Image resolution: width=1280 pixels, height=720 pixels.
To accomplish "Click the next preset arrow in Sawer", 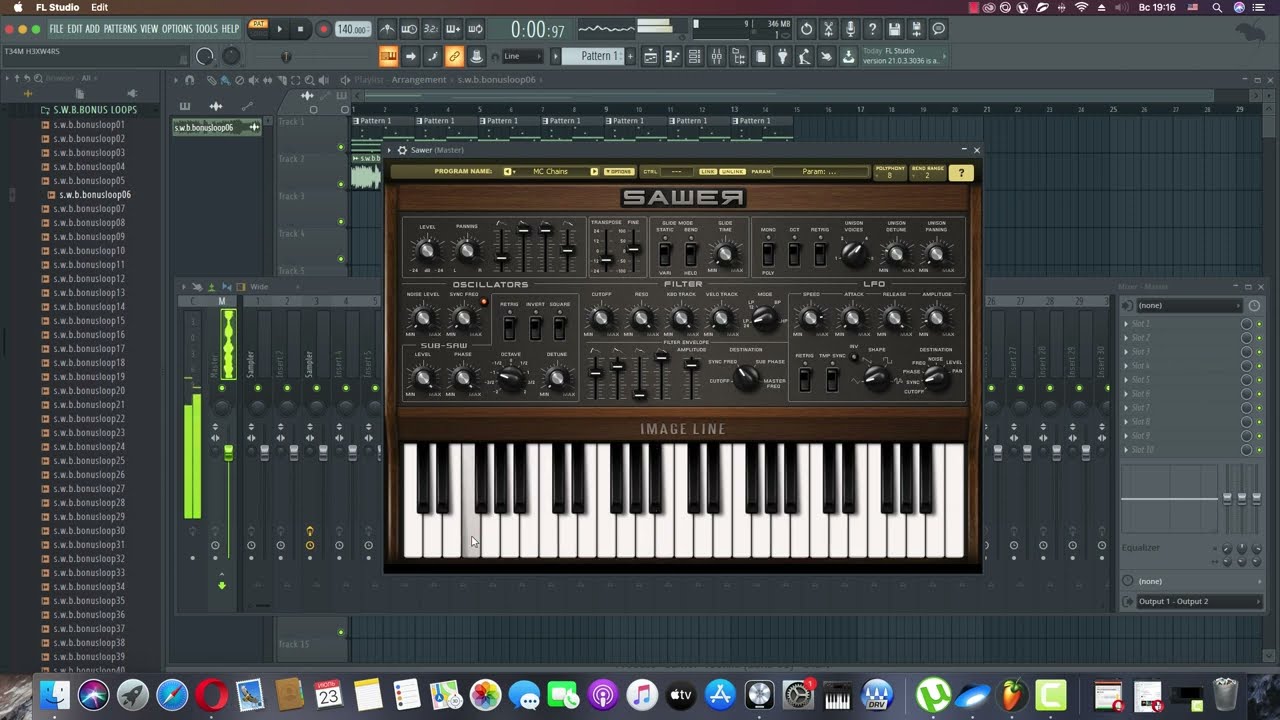I will (594, 172).
